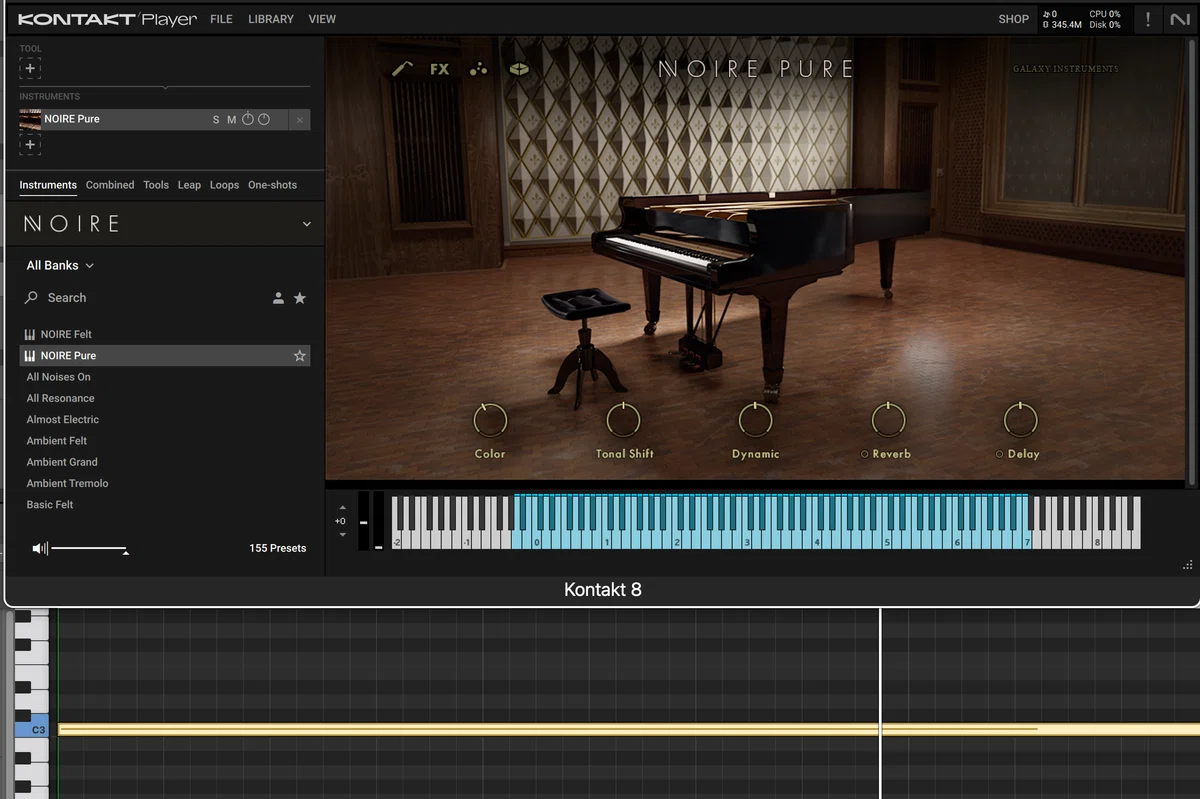This screenshot has width=1200, height=799.
Task: Toggle the Reverb effect on
Action: pyautogui.click(x=864, y=454)
